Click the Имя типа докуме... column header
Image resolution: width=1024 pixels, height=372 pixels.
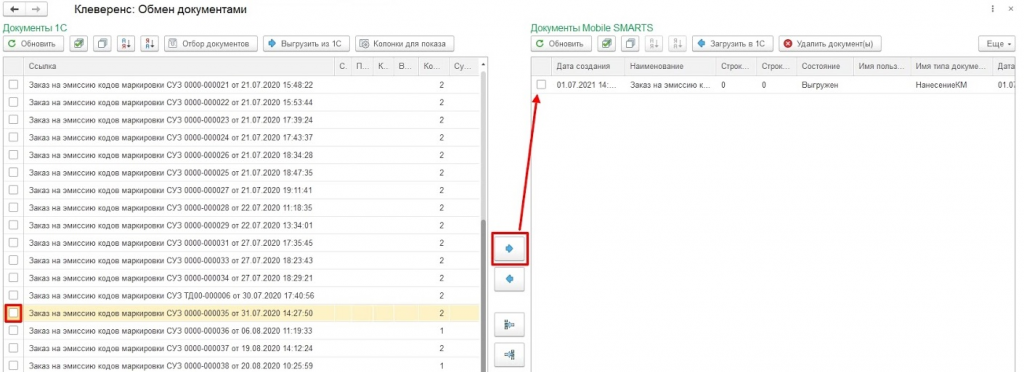point(952,67)
